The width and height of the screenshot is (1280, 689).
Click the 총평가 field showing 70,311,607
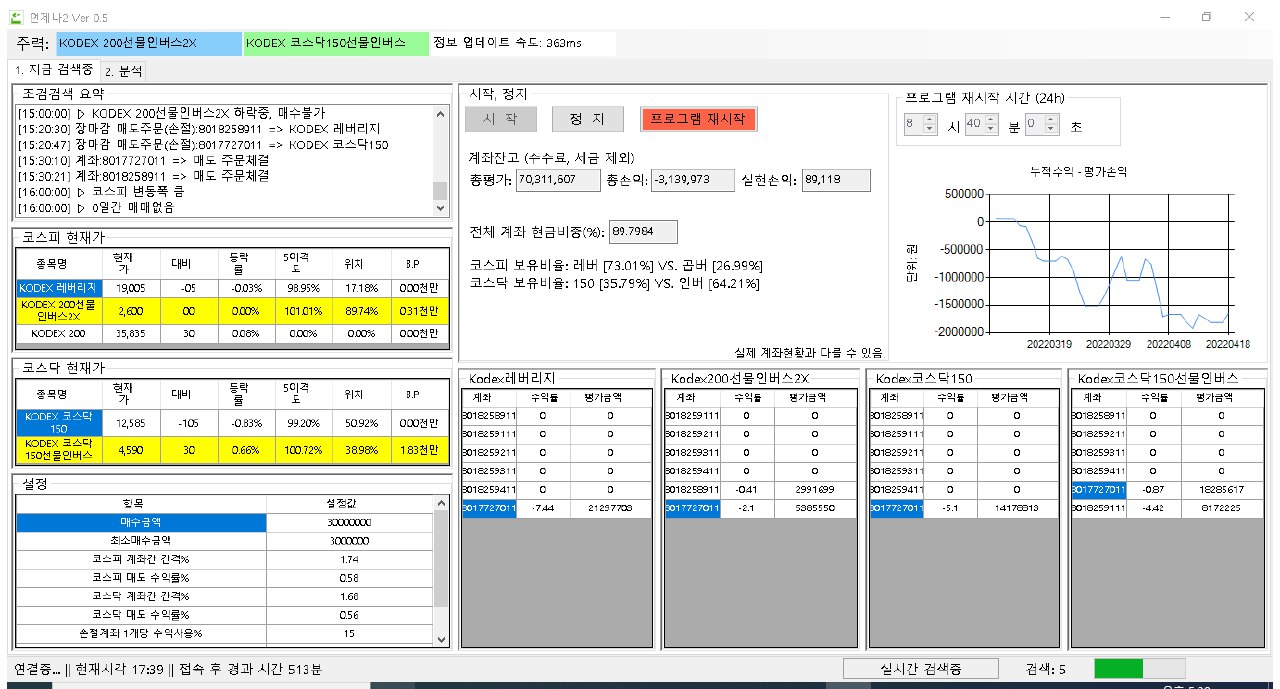coord(556,180)
